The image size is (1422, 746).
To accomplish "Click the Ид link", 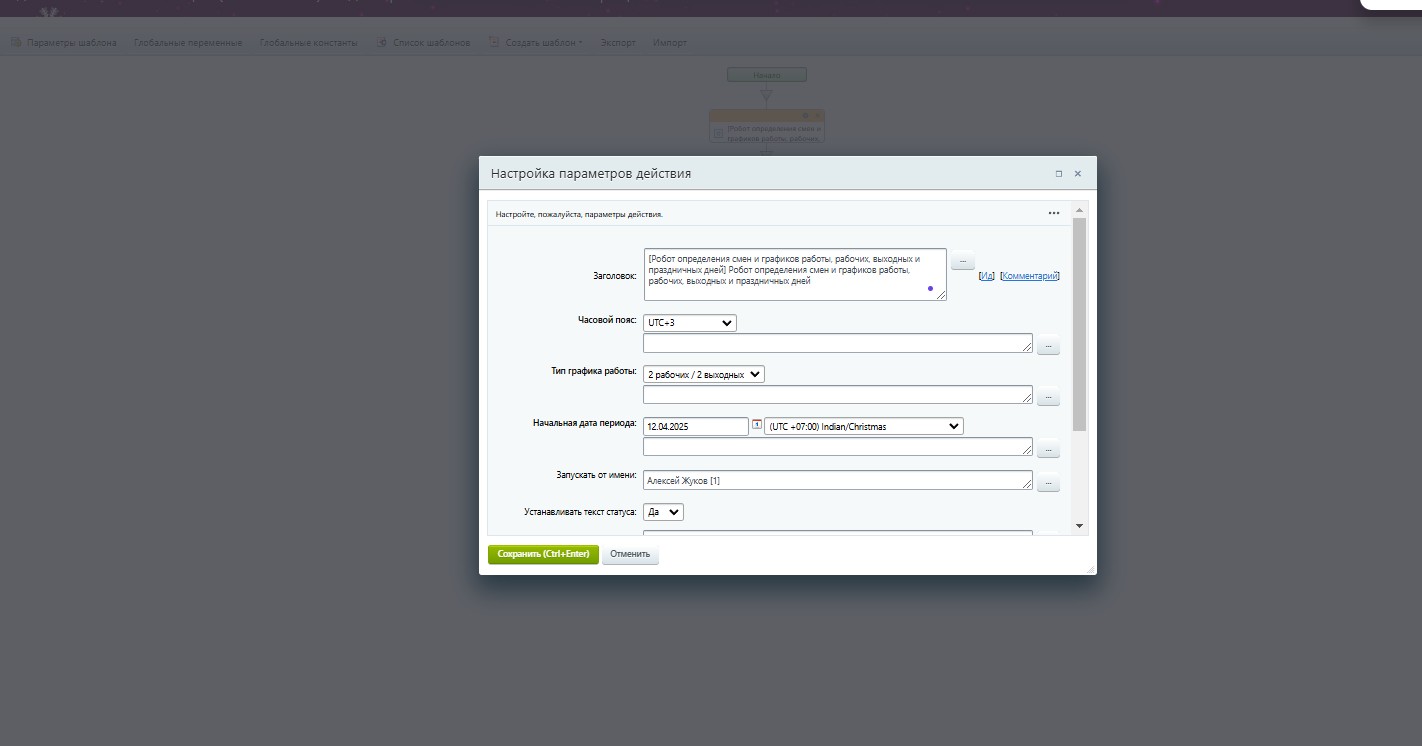I will (986, 276).
